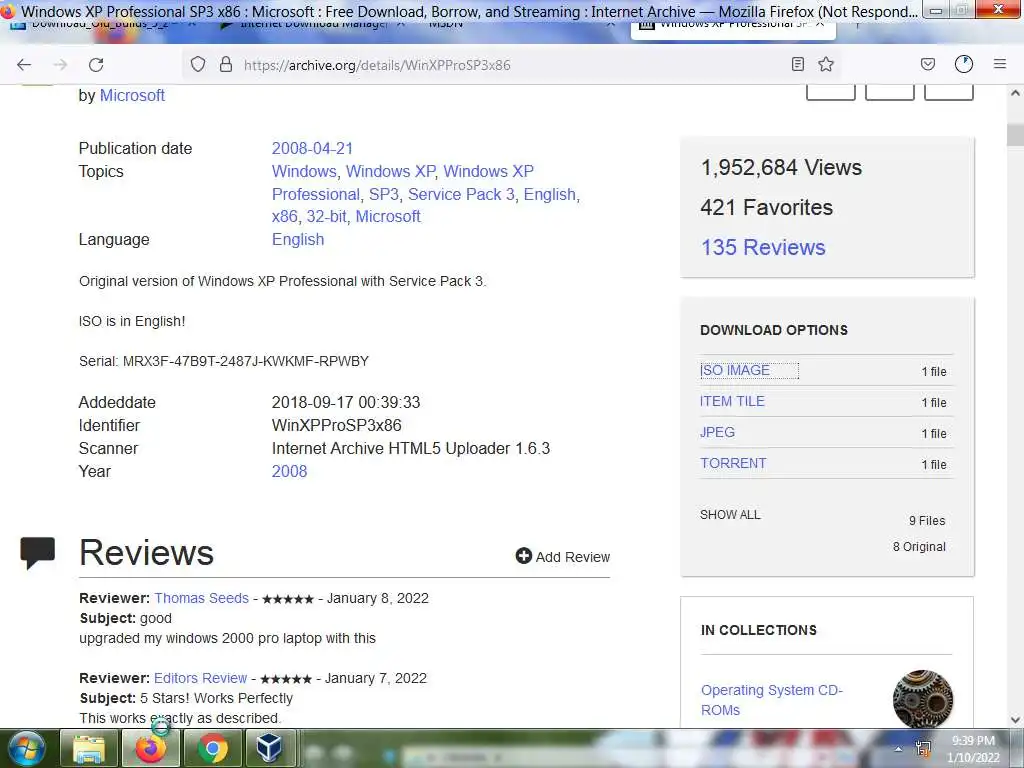
Task: Close the active Windows XP Professional tab
Action: pos(820,25)
